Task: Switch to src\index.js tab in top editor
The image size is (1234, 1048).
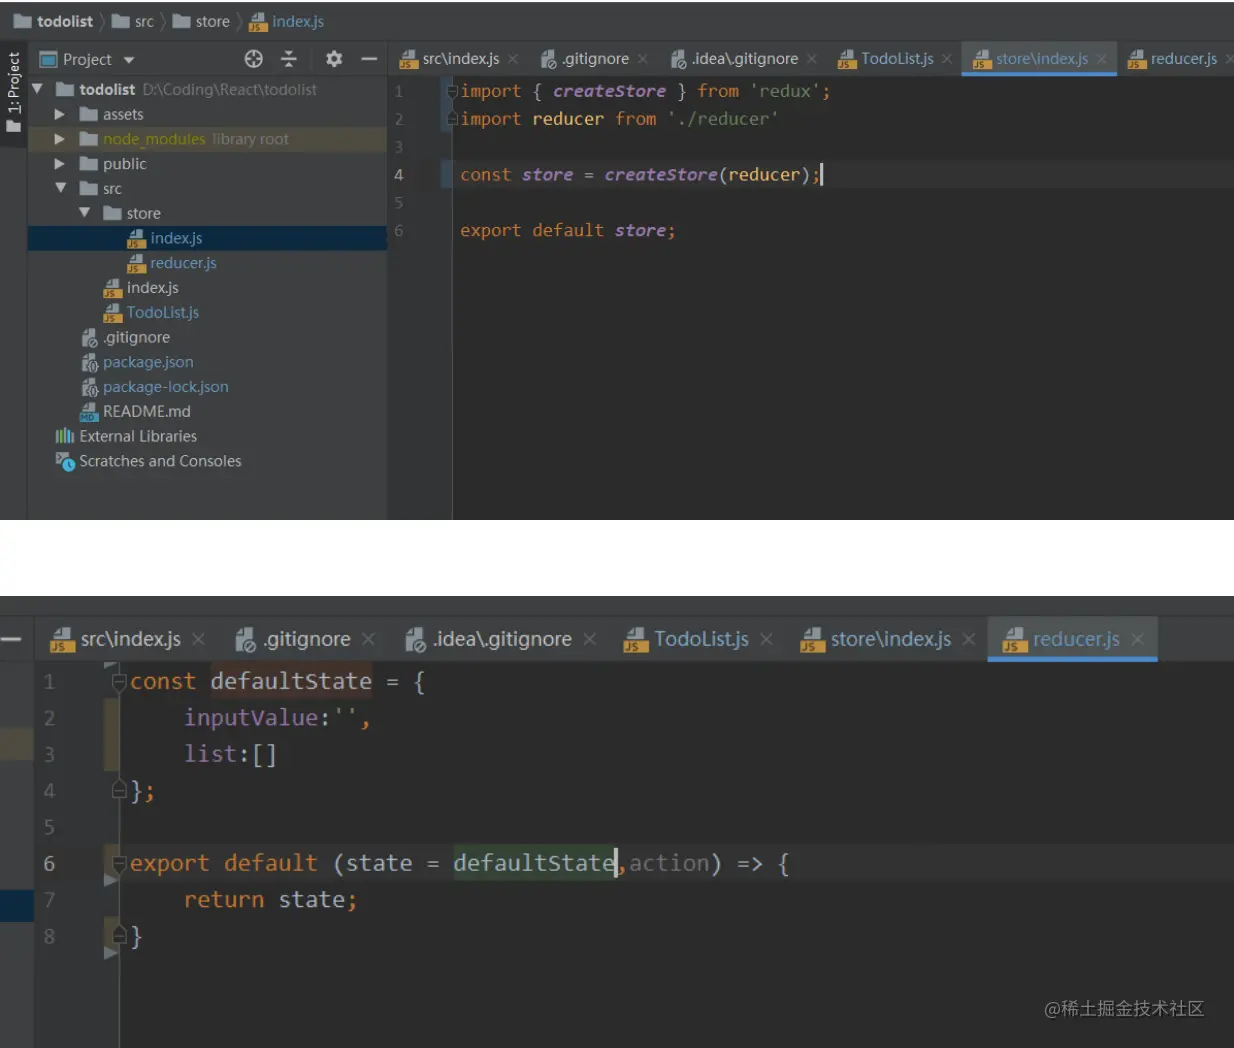Action: [x=460, y=59]
